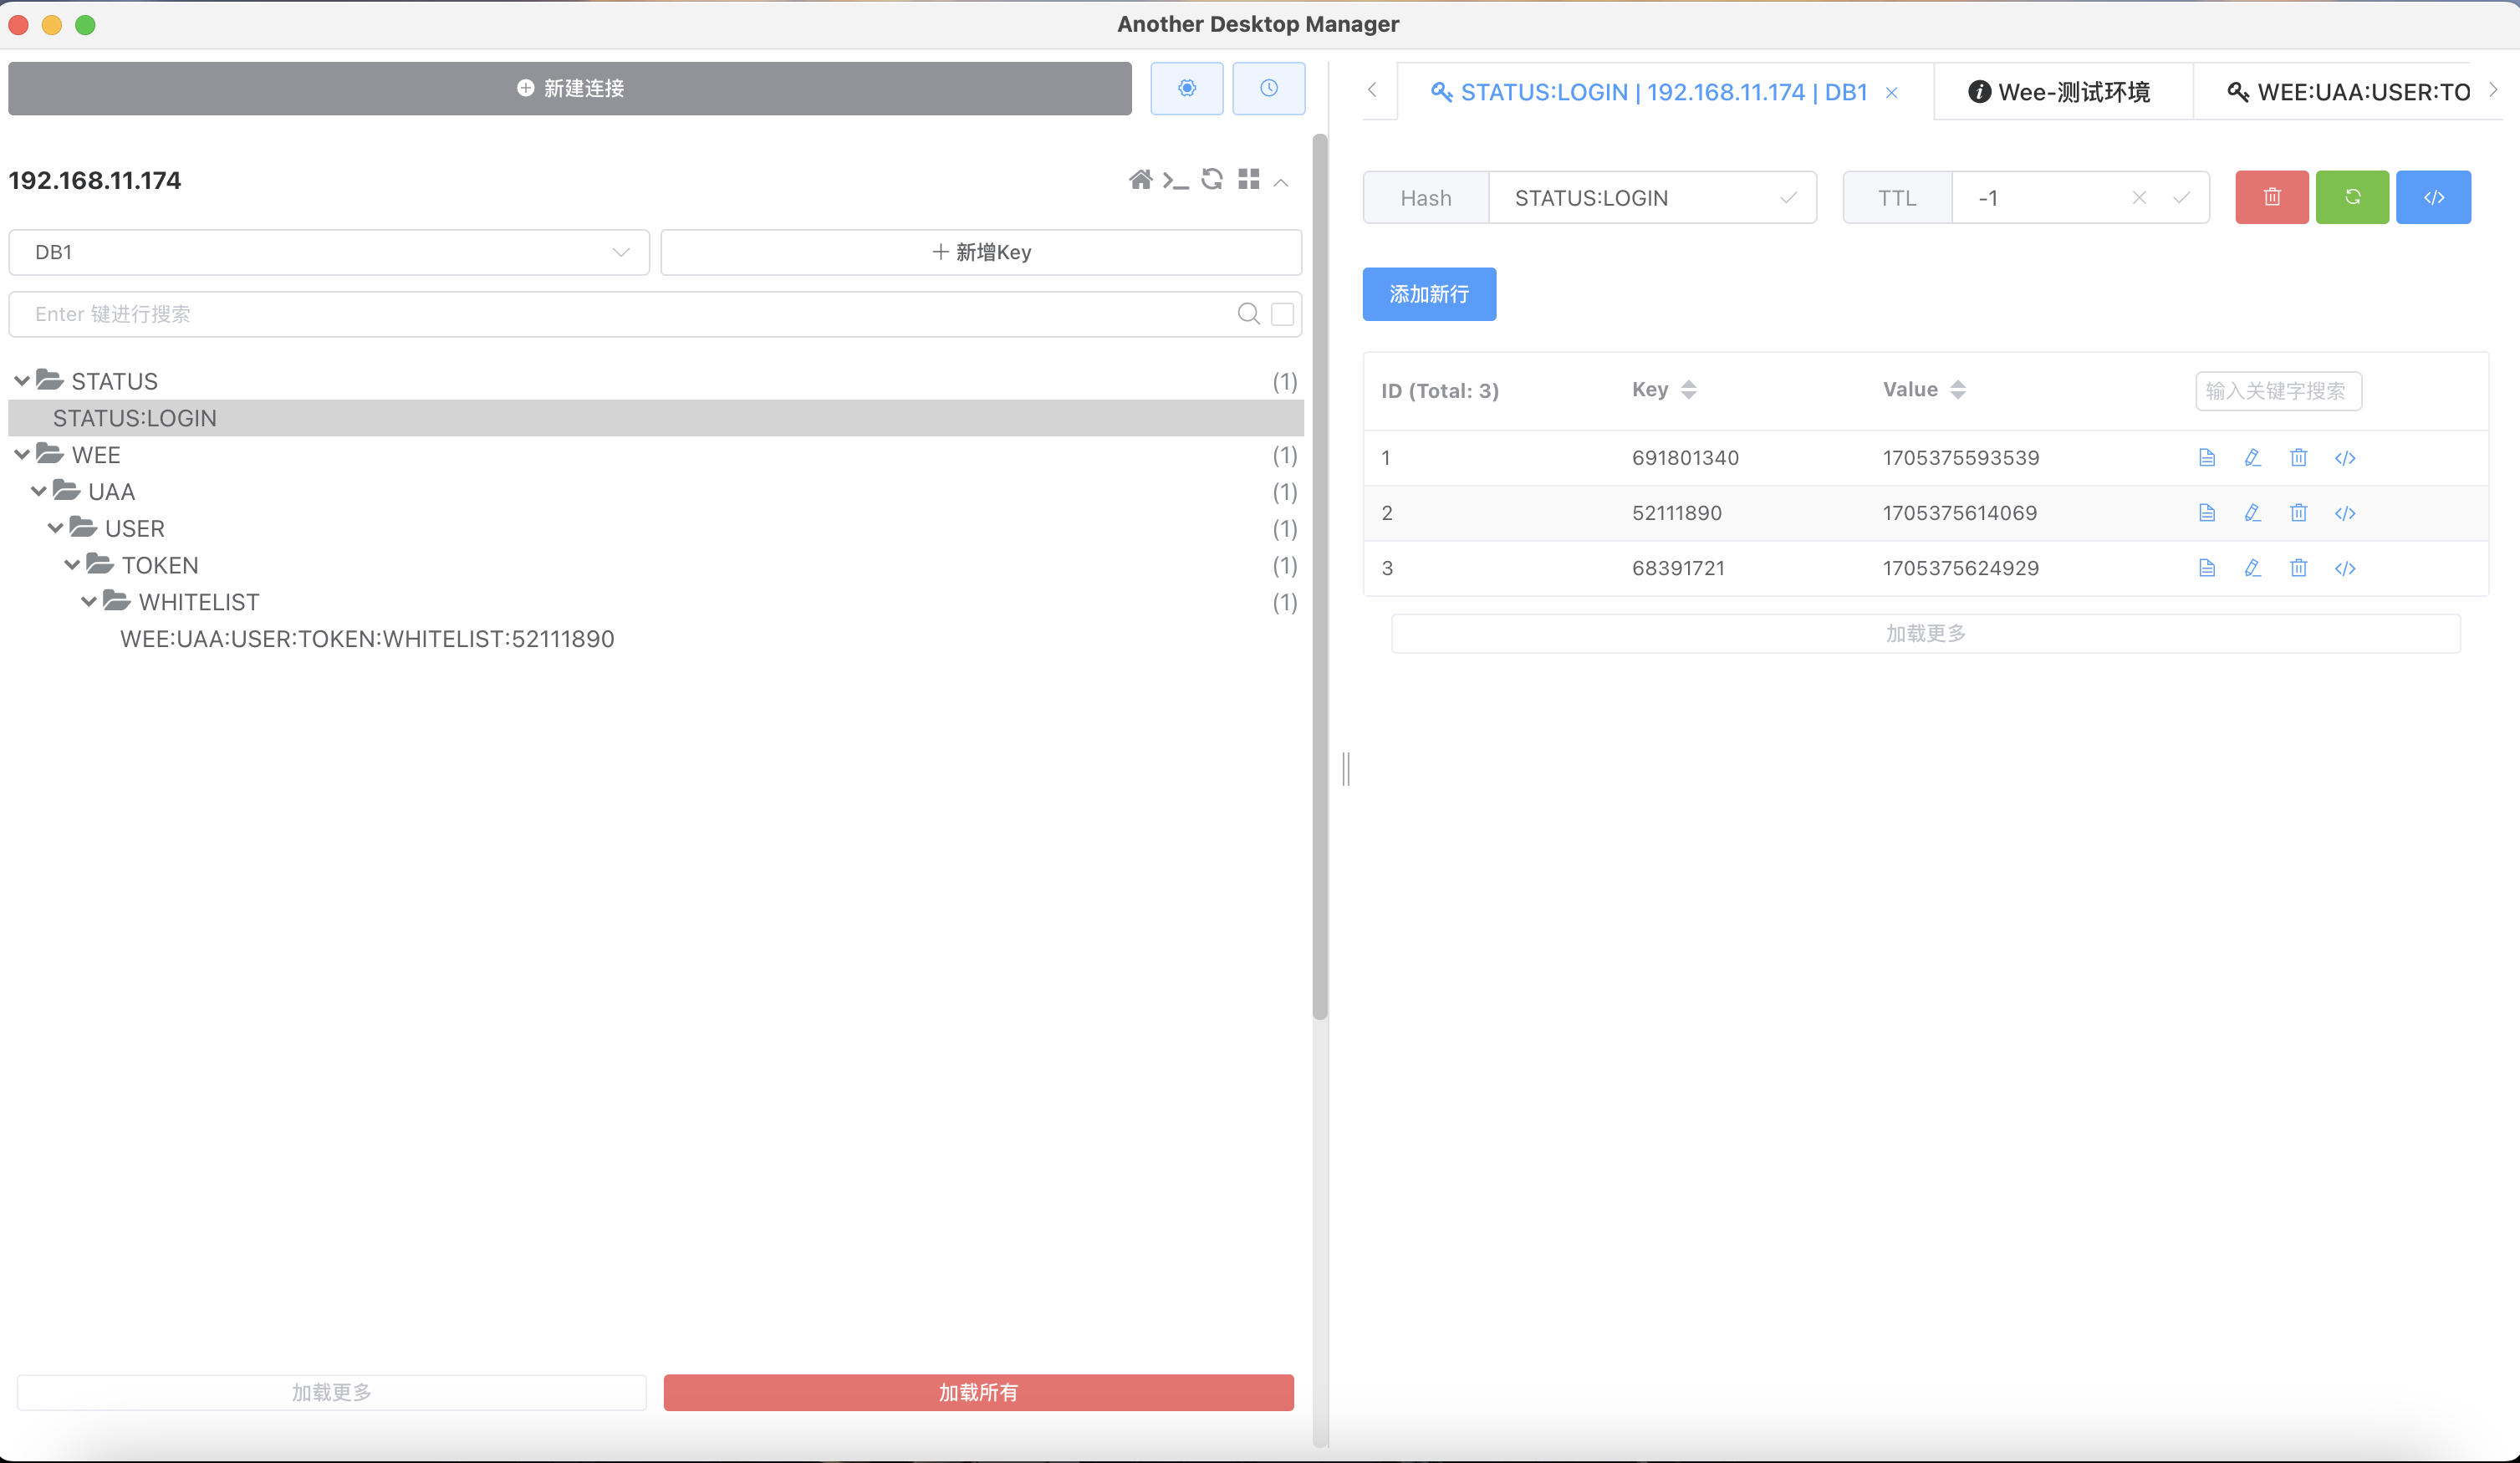Switch to the WEE:UAA:USER:TO tab
Image resolution: width=2520 pixels, height=1463 pixels.
tap(2350, 92)
